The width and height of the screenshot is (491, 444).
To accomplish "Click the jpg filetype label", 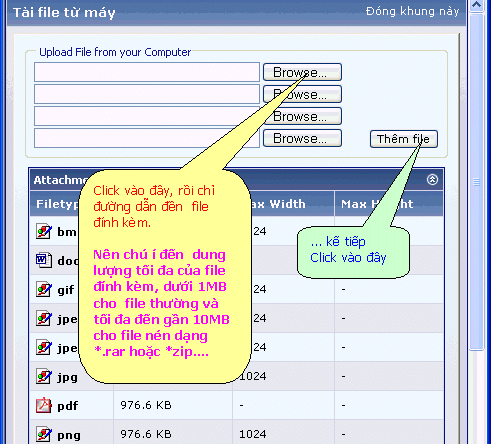I will coord(67,378).
